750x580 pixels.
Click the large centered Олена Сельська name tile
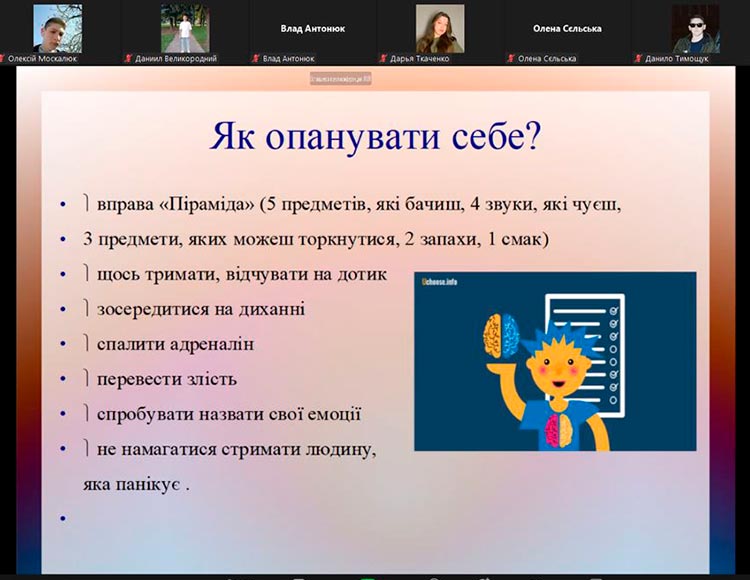(x=567, y=28)
